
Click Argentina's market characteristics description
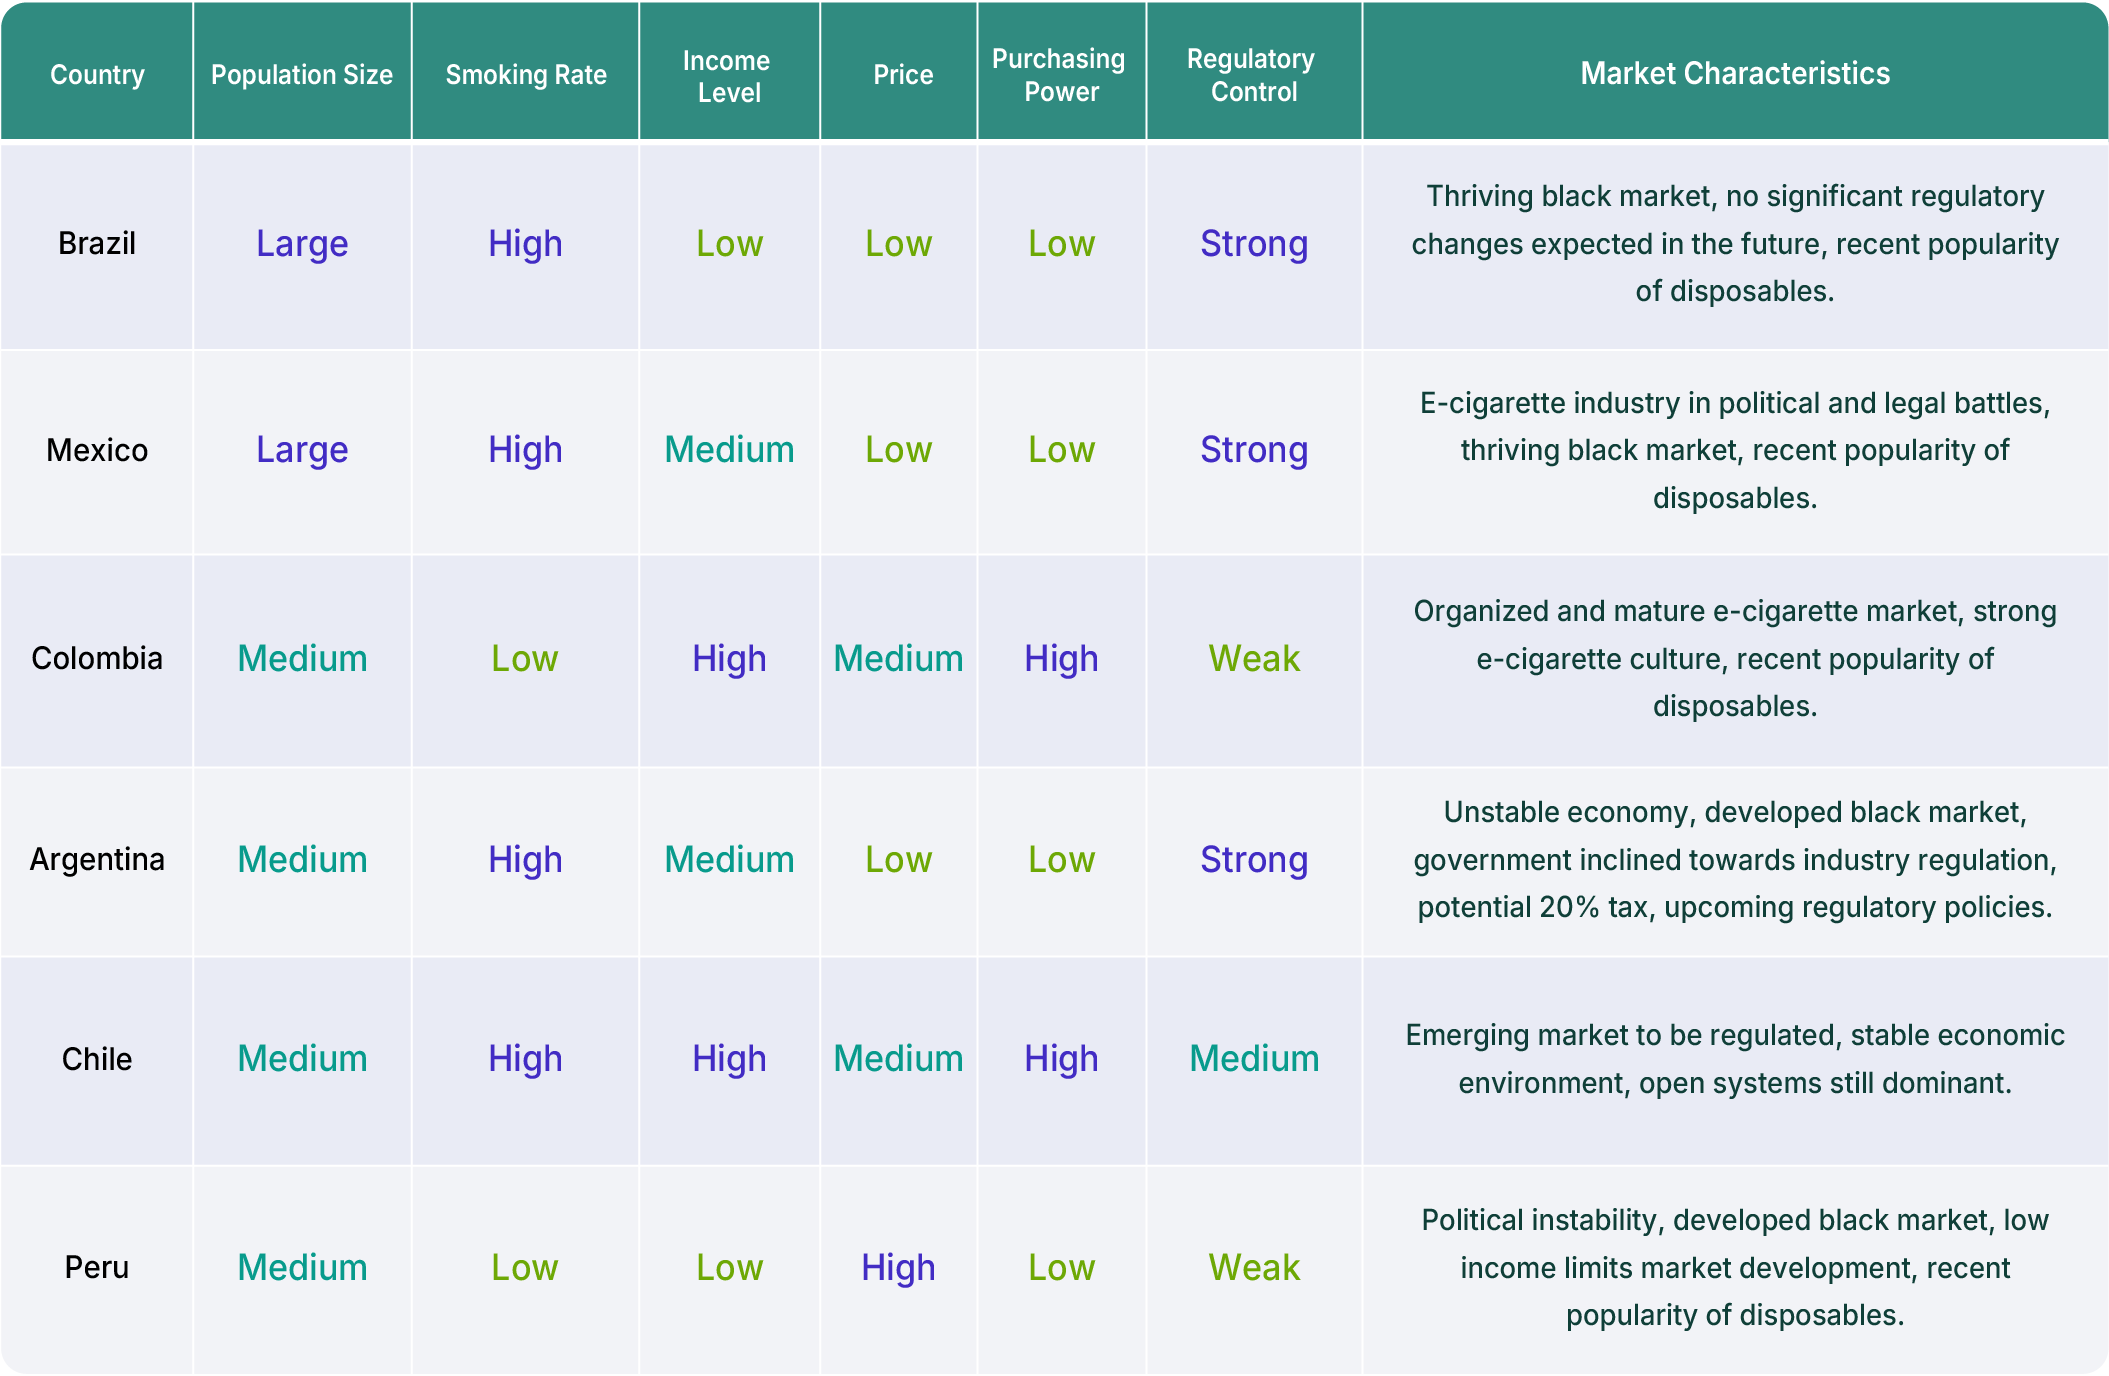click(x=1735, y=859)
